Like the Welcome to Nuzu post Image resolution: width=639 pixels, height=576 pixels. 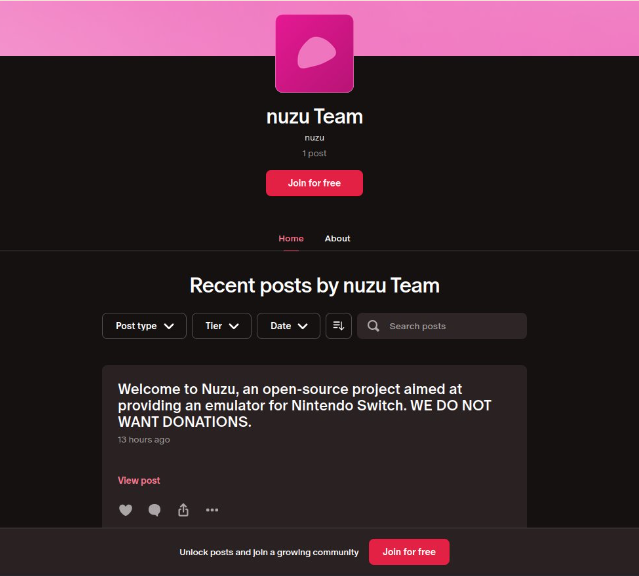click(126, 510)
